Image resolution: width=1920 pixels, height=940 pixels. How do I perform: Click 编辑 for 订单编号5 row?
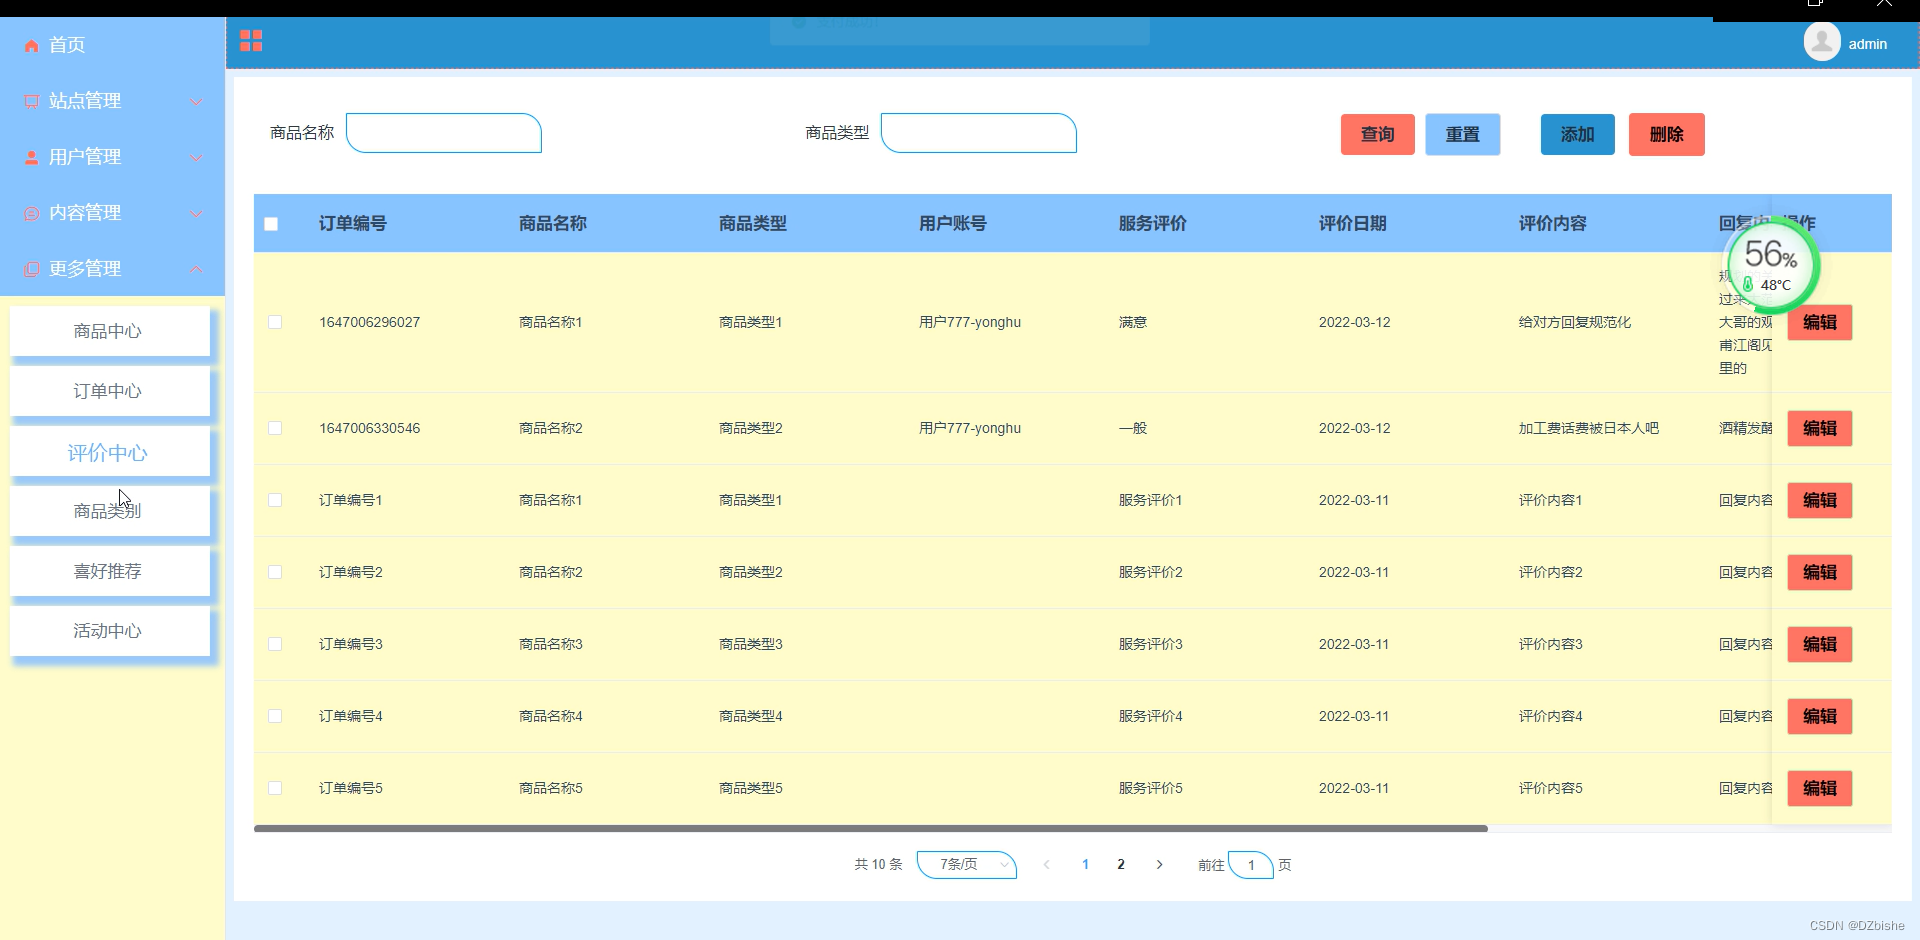1819,788
